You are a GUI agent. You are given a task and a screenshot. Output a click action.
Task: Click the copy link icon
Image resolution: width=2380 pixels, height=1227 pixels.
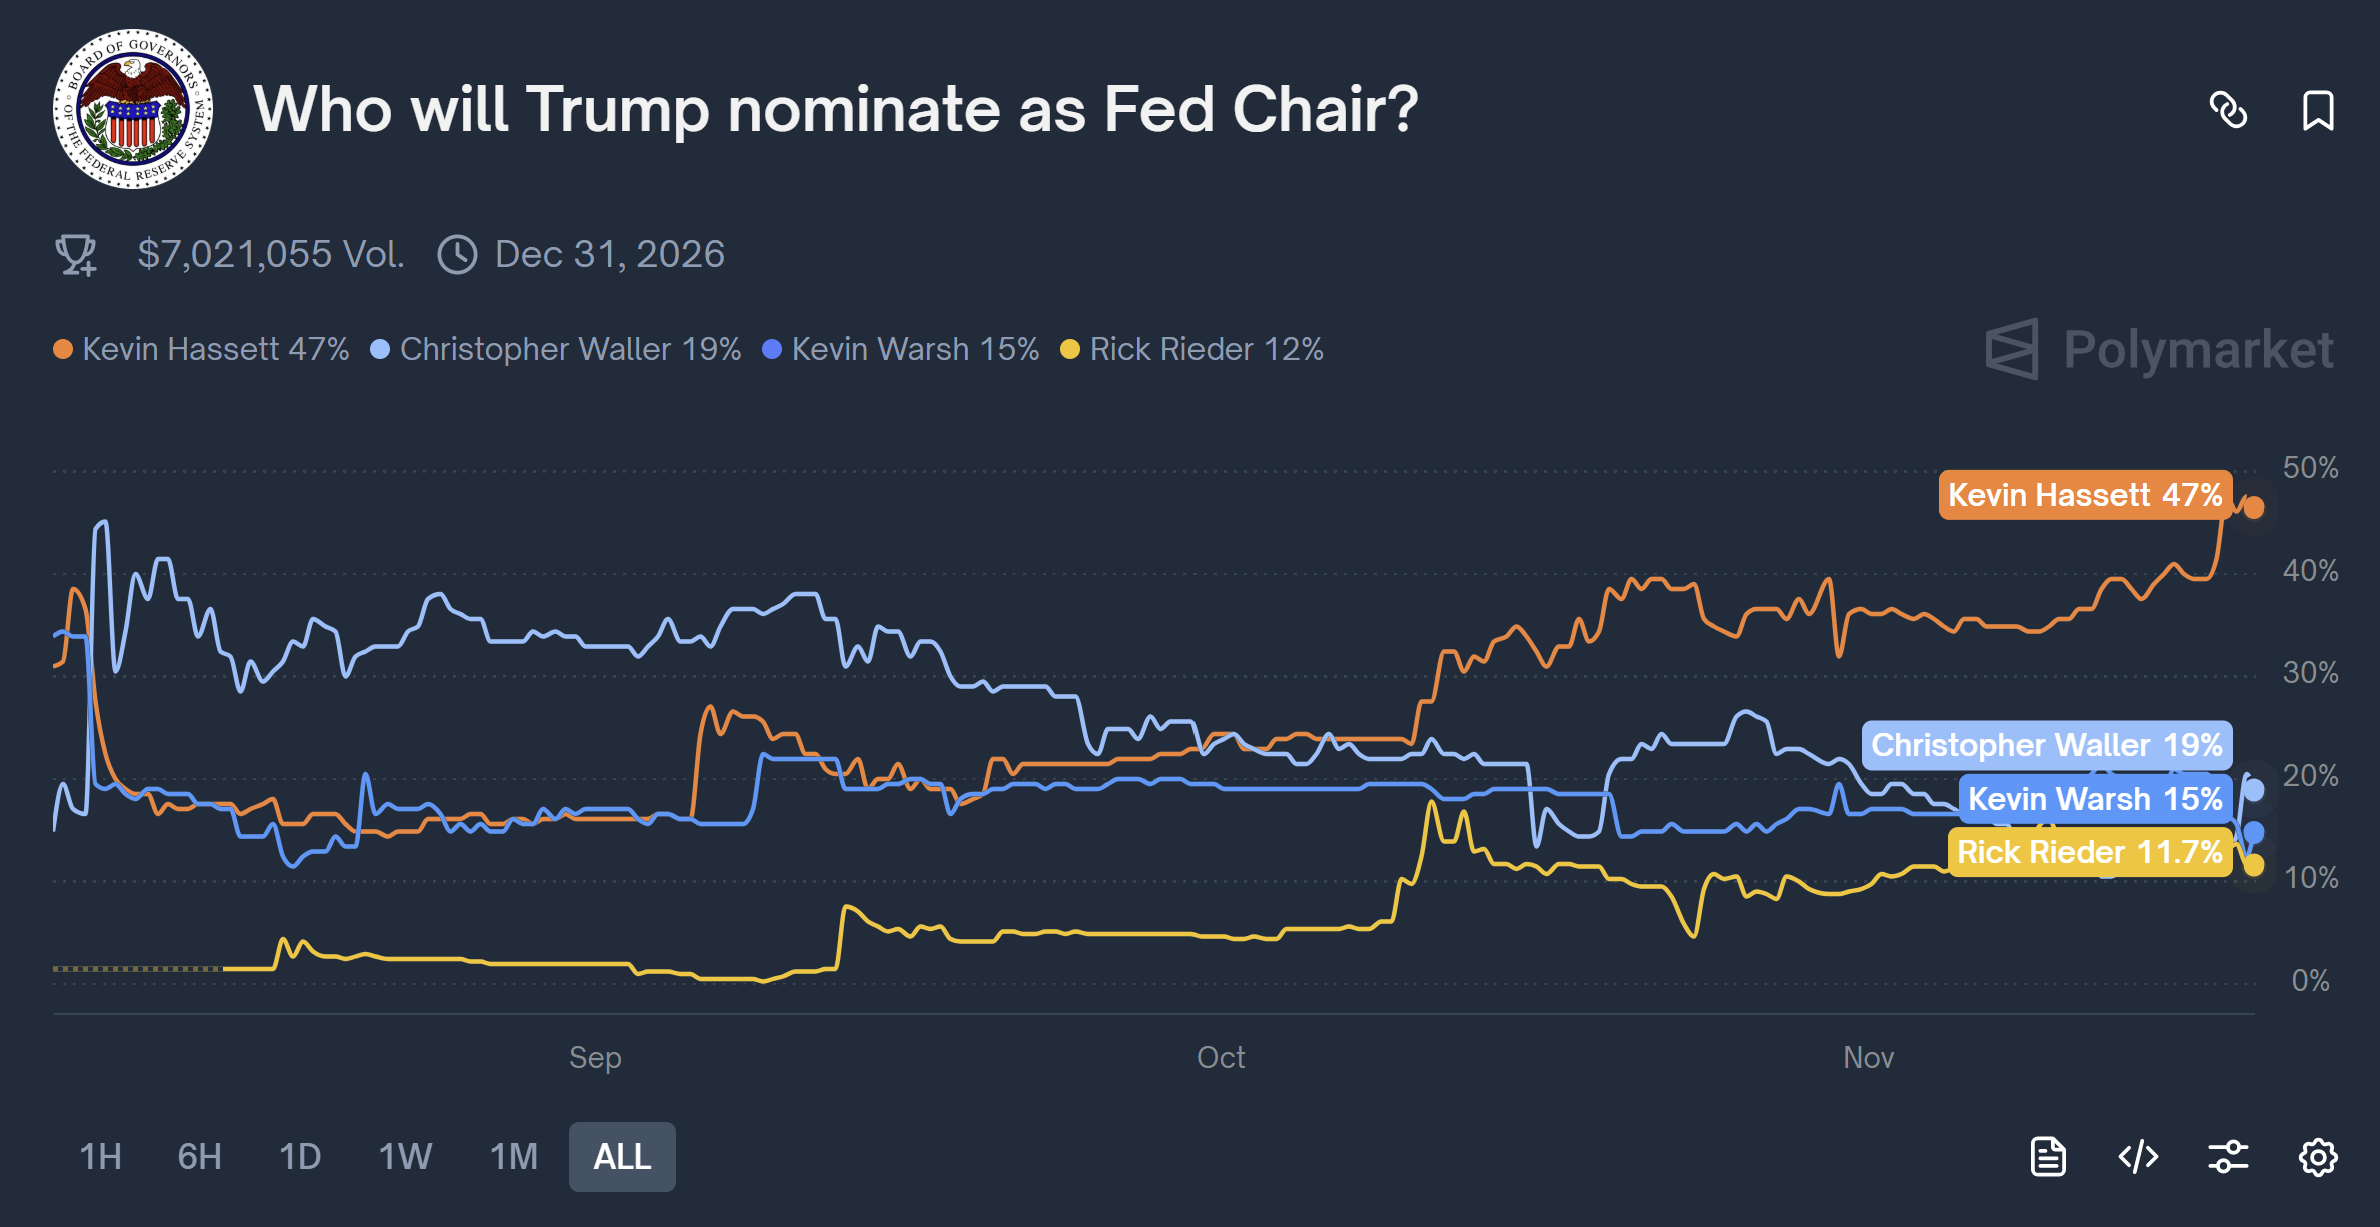2228,110
